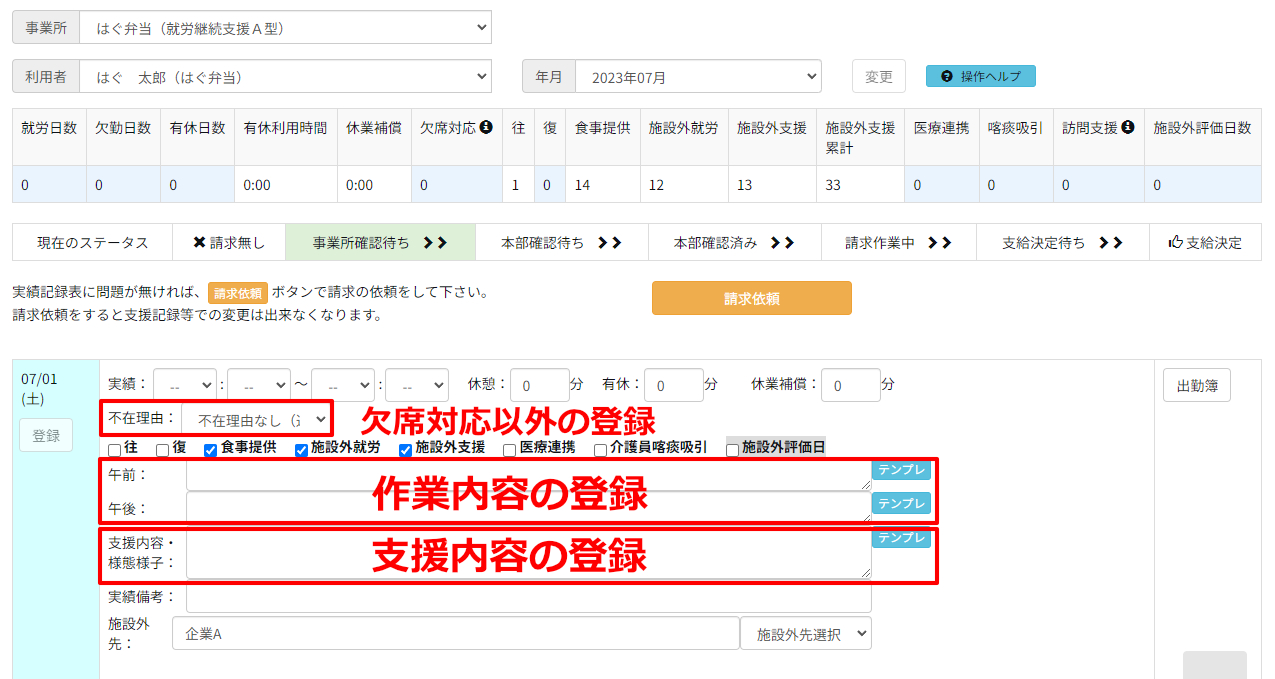The height and width of the screenshot is (679, 1275).
Task: Open the 不在理由 dropdown
Action: pos(258,420)
